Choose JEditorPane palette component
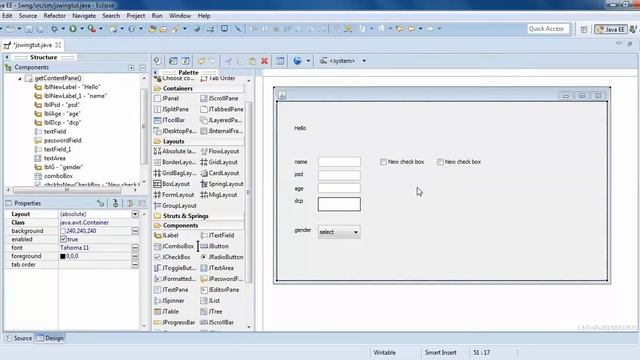Image resolution: width=640 pixels, height=360 pixels. 220,290
